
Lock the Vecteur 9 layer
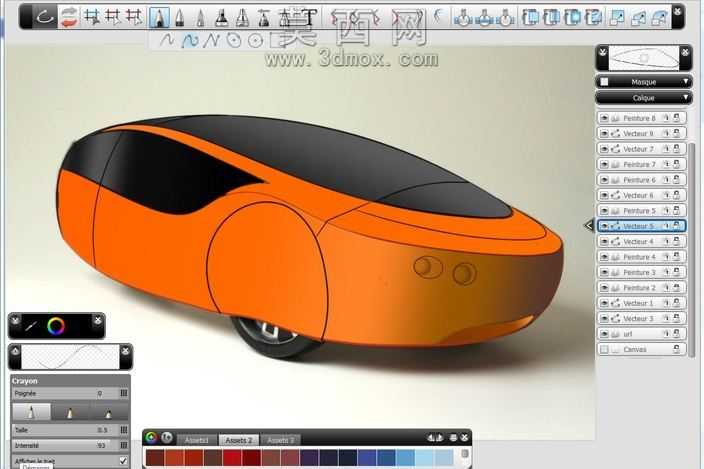tap(676, 133)
